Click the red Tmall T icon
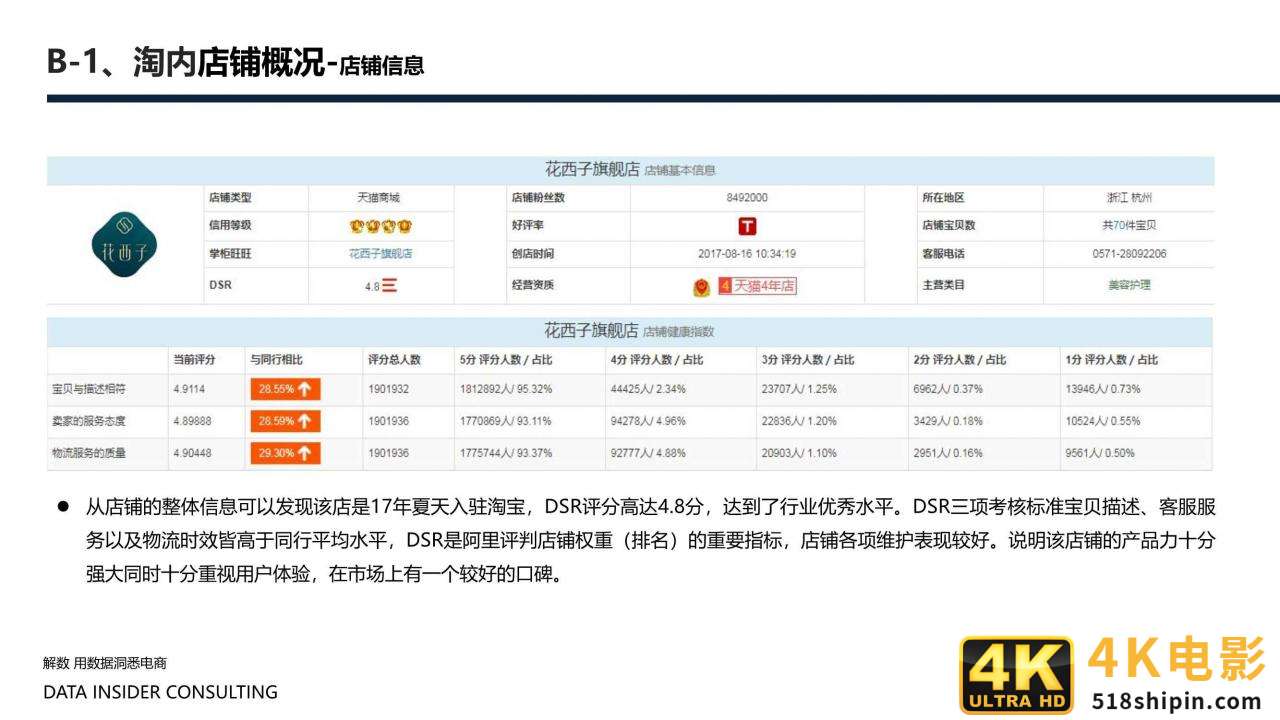 [x=747, y=226]
